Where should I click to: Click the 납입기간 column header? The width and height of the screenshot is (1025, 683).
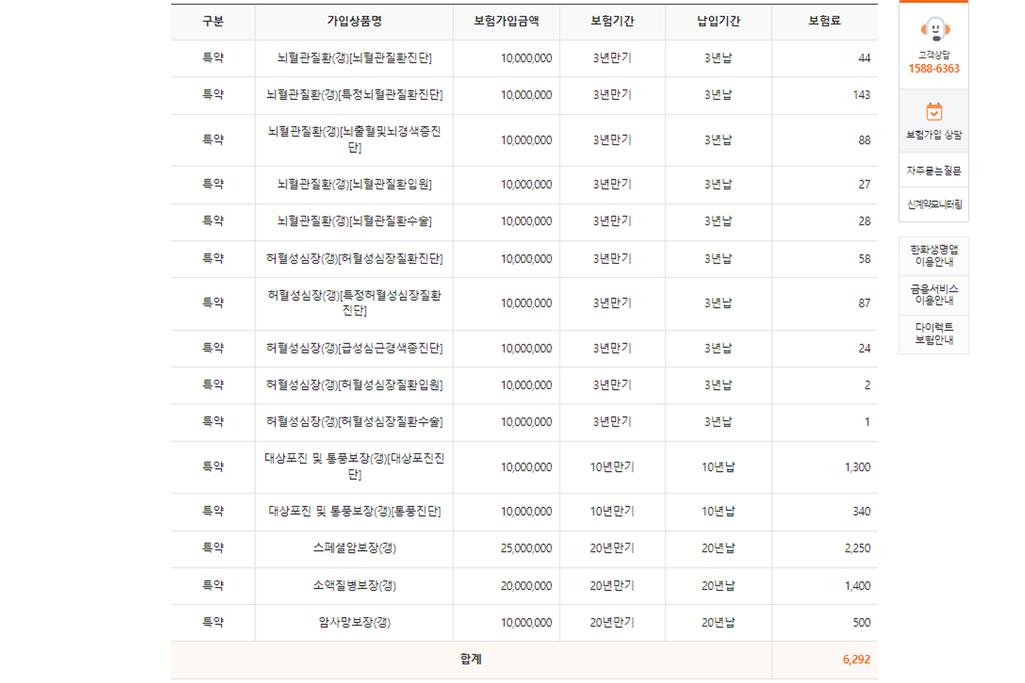[x=718, y=21]
